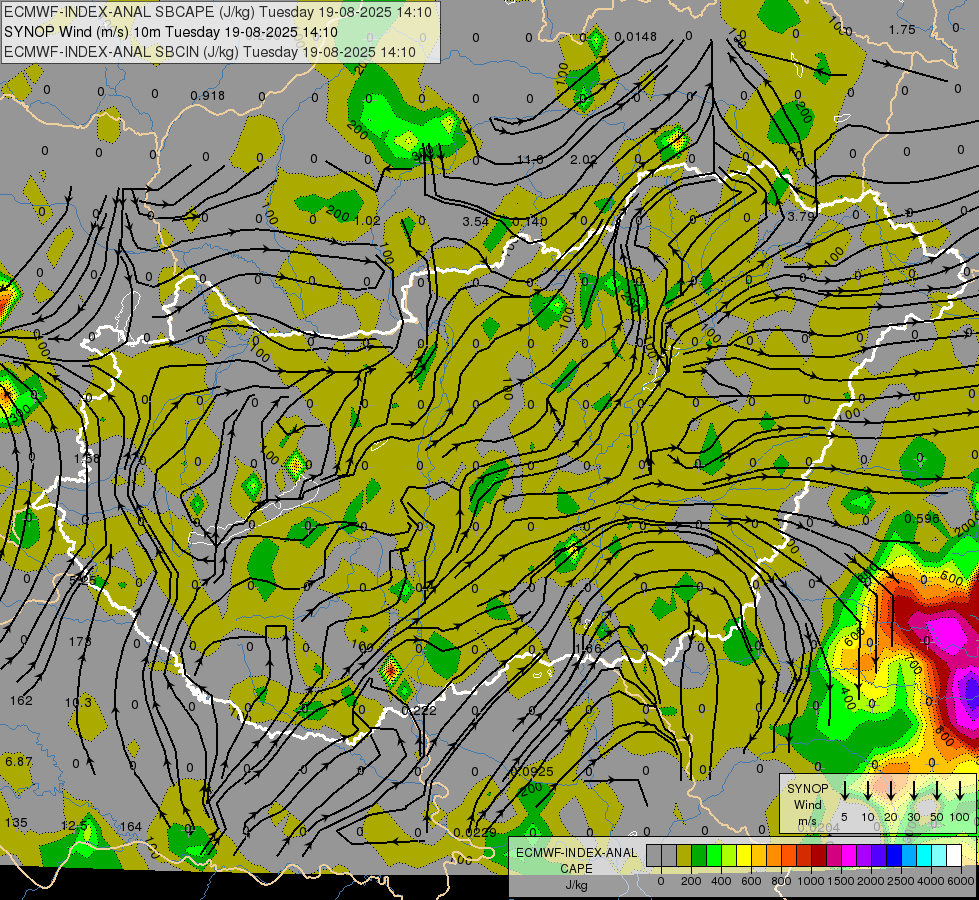Click the 800 tick label in CAPE legend
The height and width of the screenshot is (900, 979).
[x=781, y=881]
